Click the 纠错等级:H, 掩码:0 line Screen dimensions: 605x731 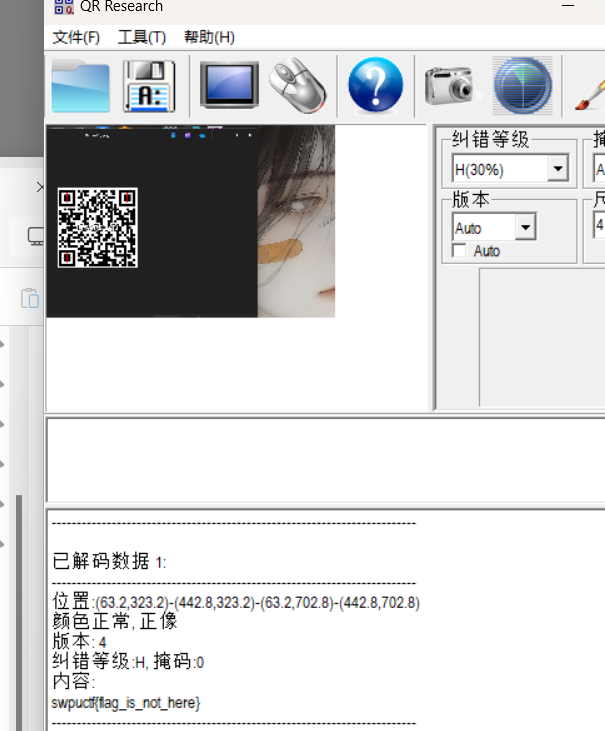pos(128,662)
